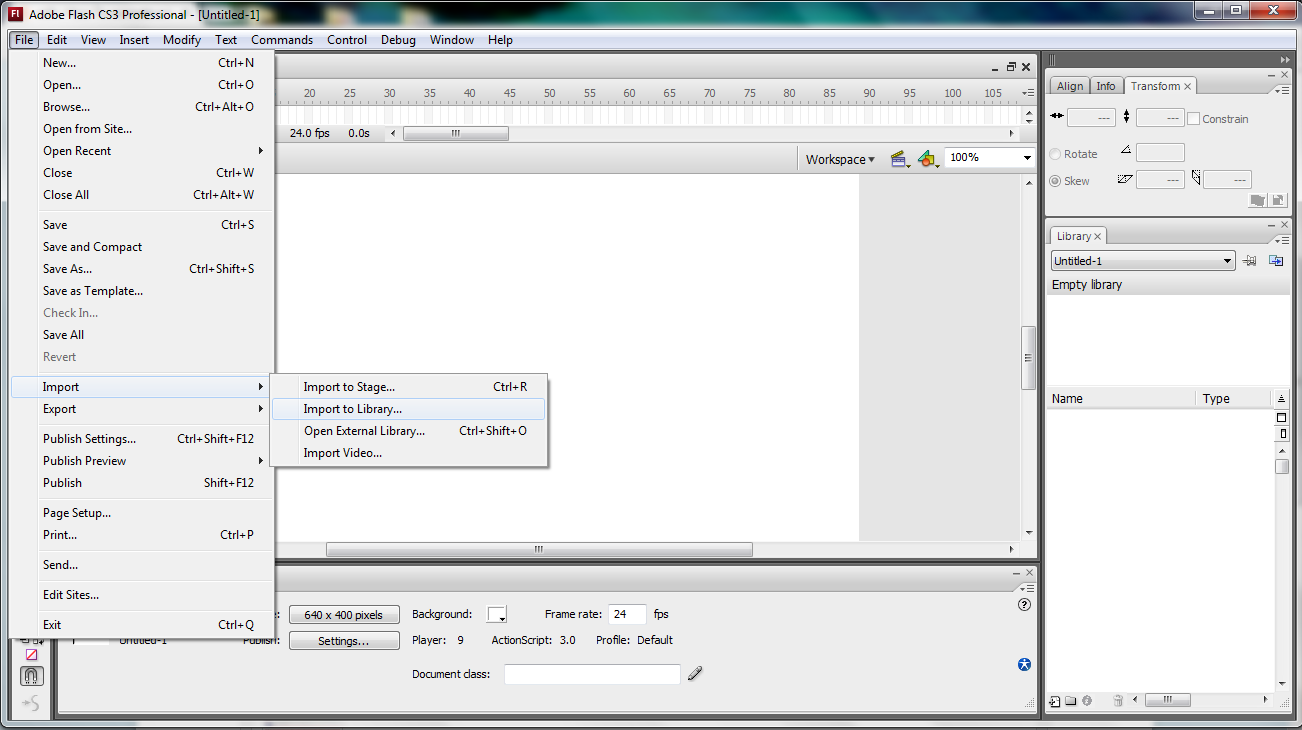The image size is (1302, 730).
Task: Open the Untitled-1 library selector dropdown
Action: (1143, 261)
